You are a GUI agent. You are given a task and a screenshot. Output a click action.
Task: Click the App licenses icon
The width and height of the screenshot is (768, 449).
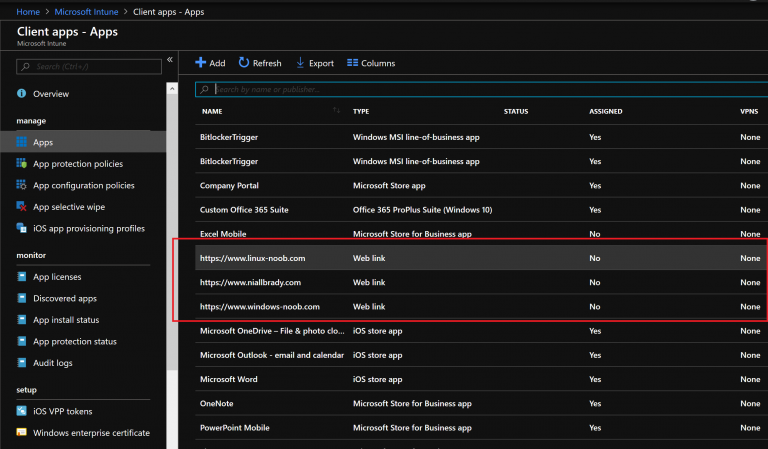pyautogui.click(x=21, y=277)
